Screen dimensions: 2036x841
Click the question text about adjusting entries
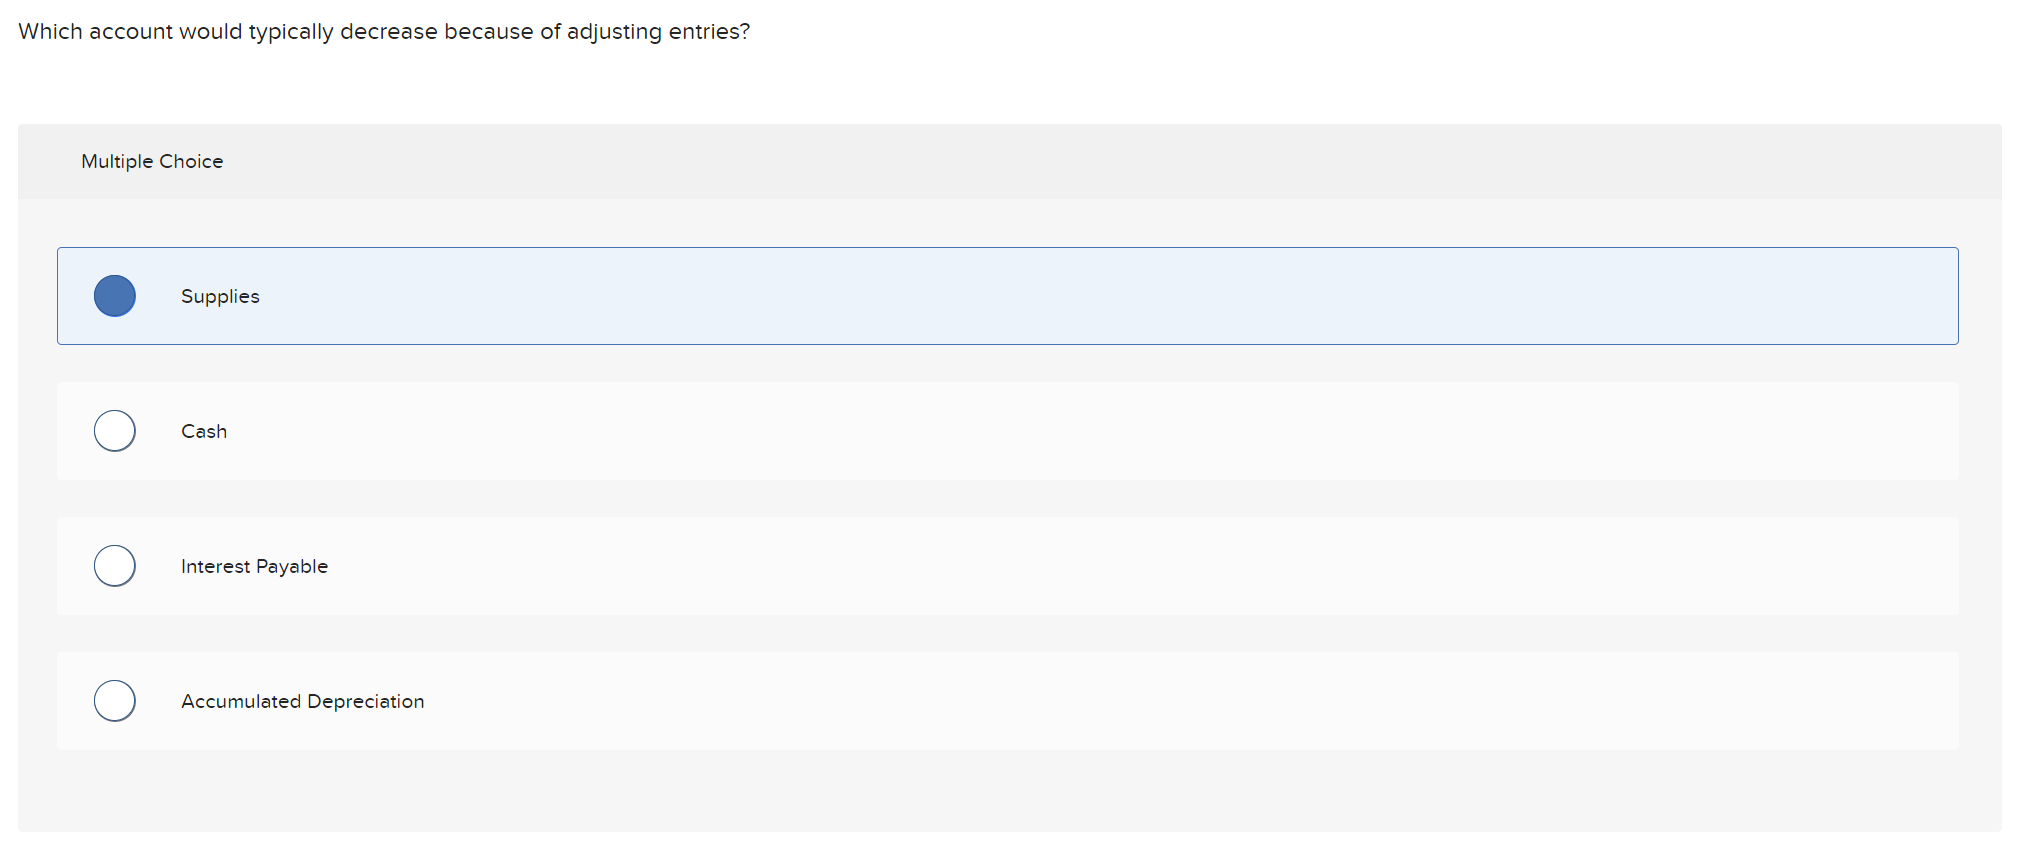[x=384, y=31]
